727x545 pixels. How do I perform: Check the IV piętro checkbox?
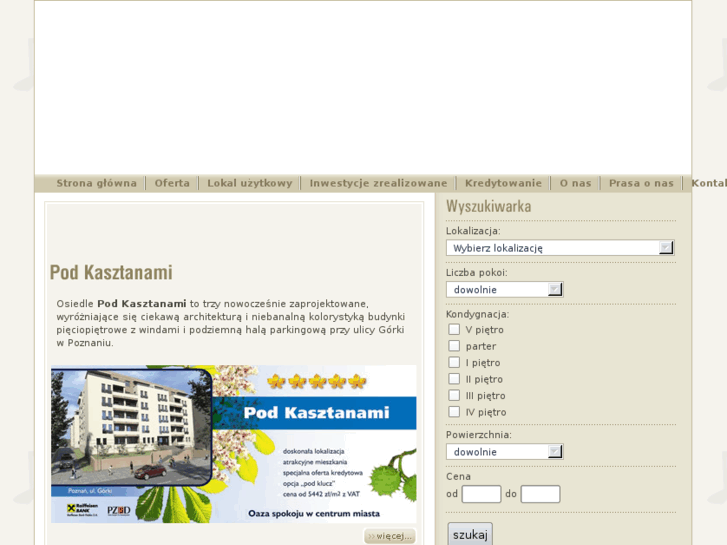[454, 412]
